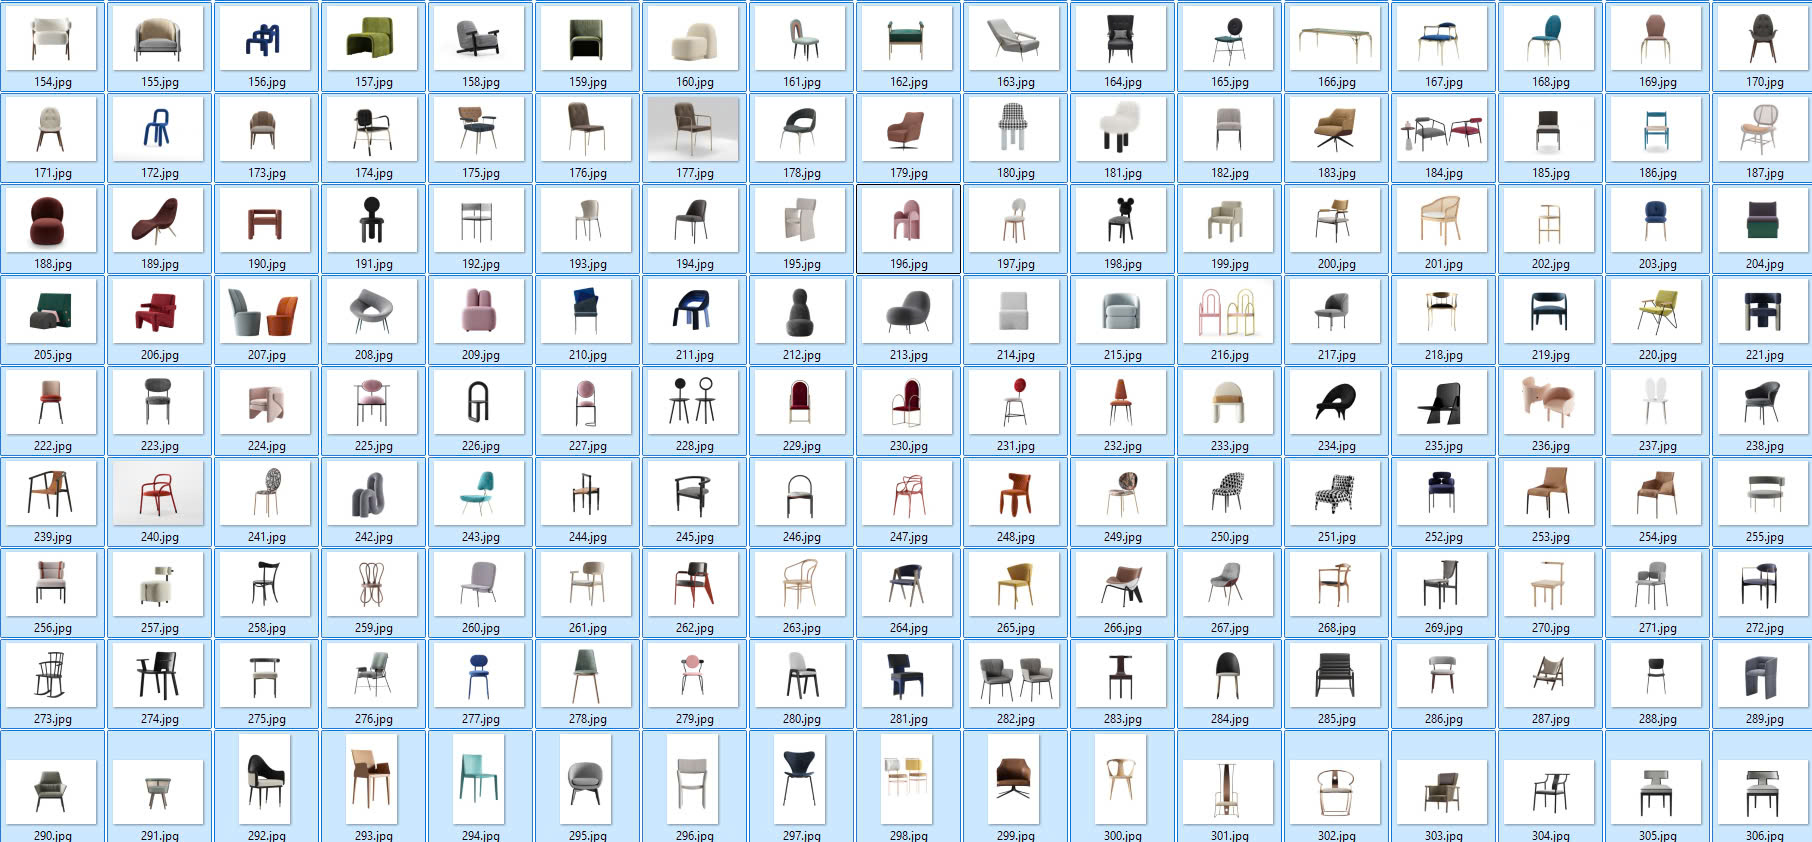Viewport: 1812px width, 842px height.
Task: Open the long table image 166.jpg
Action: tap(1336, 38)
